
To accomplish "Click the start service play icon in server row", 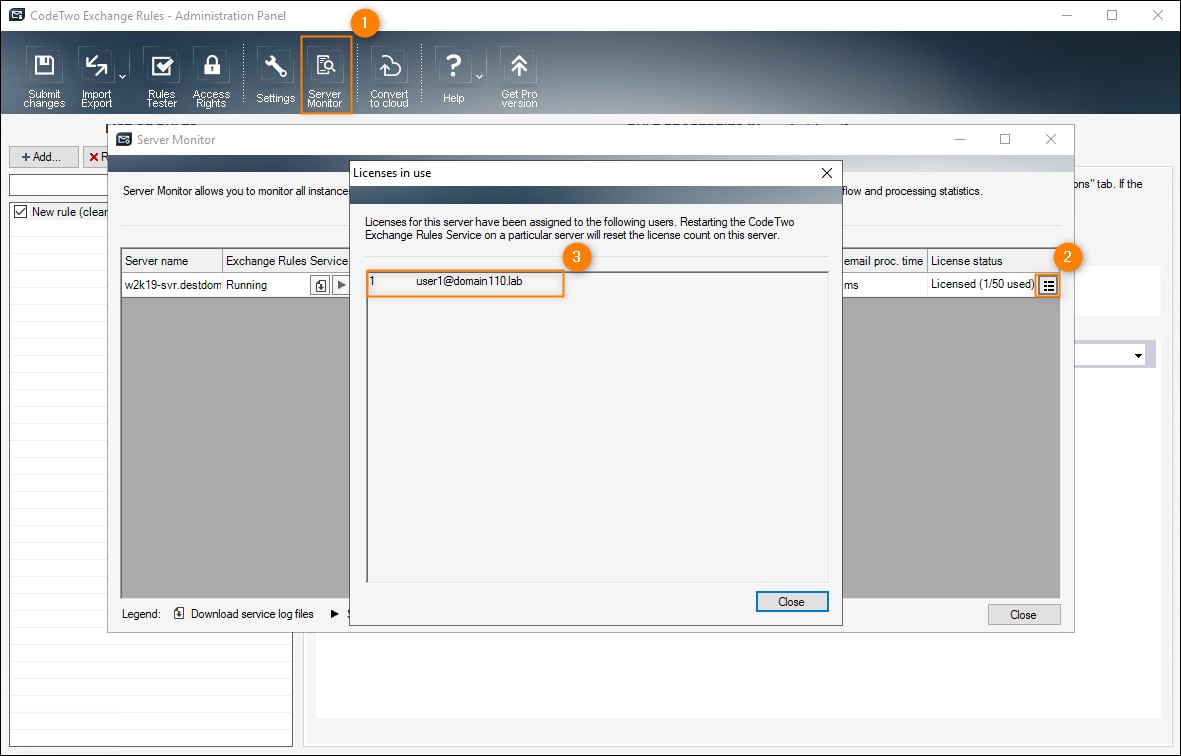I will pos(340,285).
